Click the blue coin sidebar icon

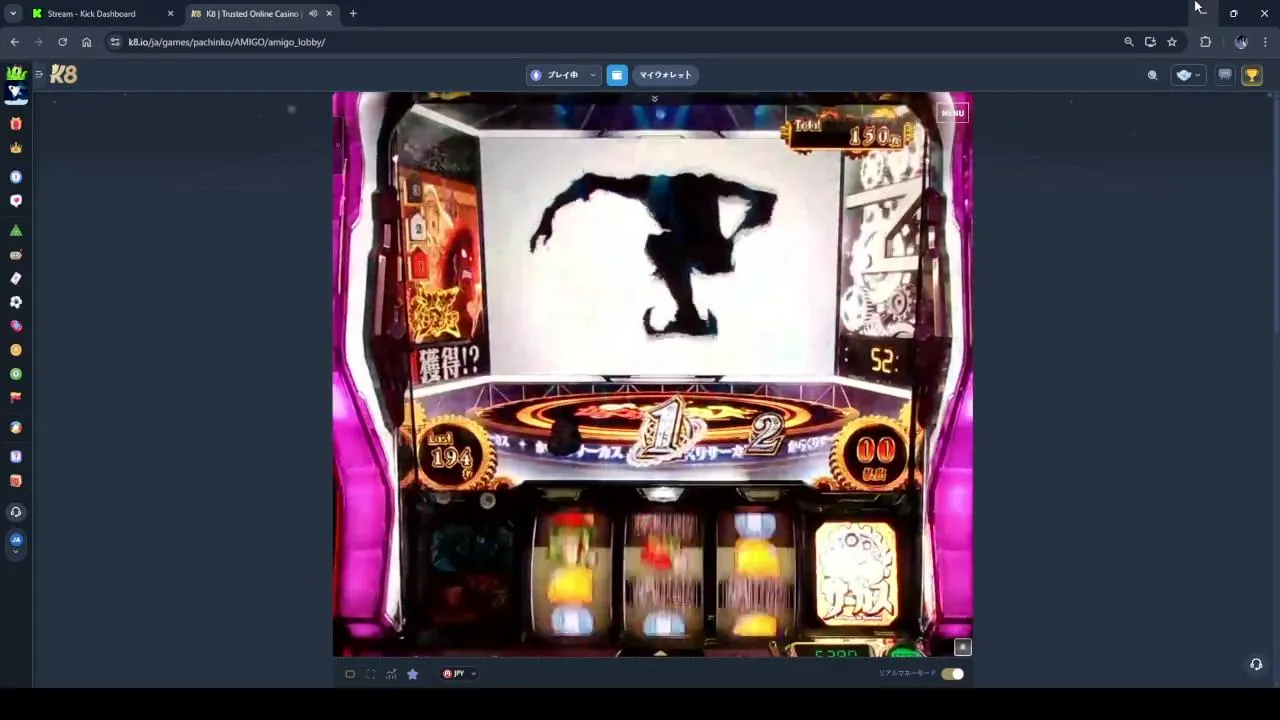coord(16,177)
